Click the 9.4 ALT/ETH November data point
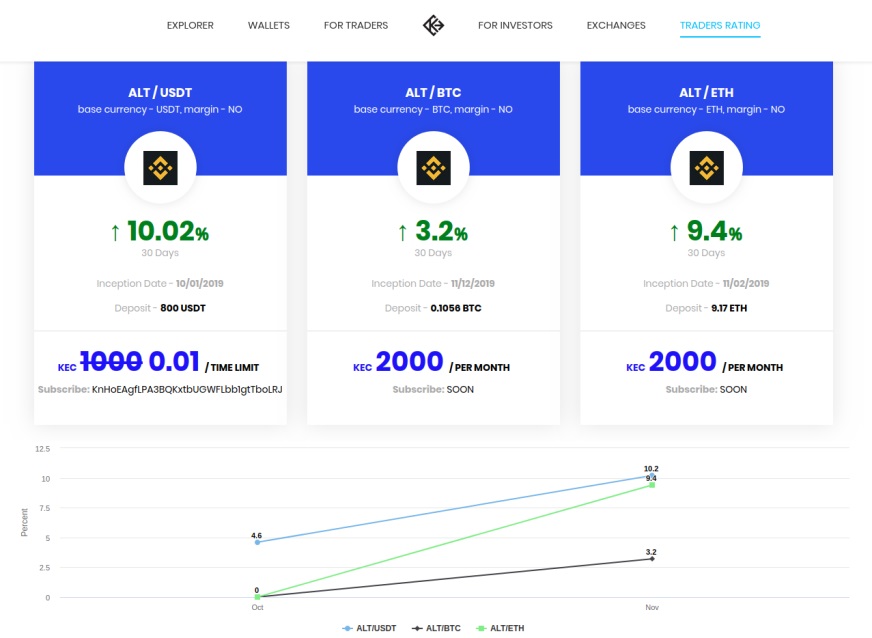872x638 pixels. pos(652,485)
